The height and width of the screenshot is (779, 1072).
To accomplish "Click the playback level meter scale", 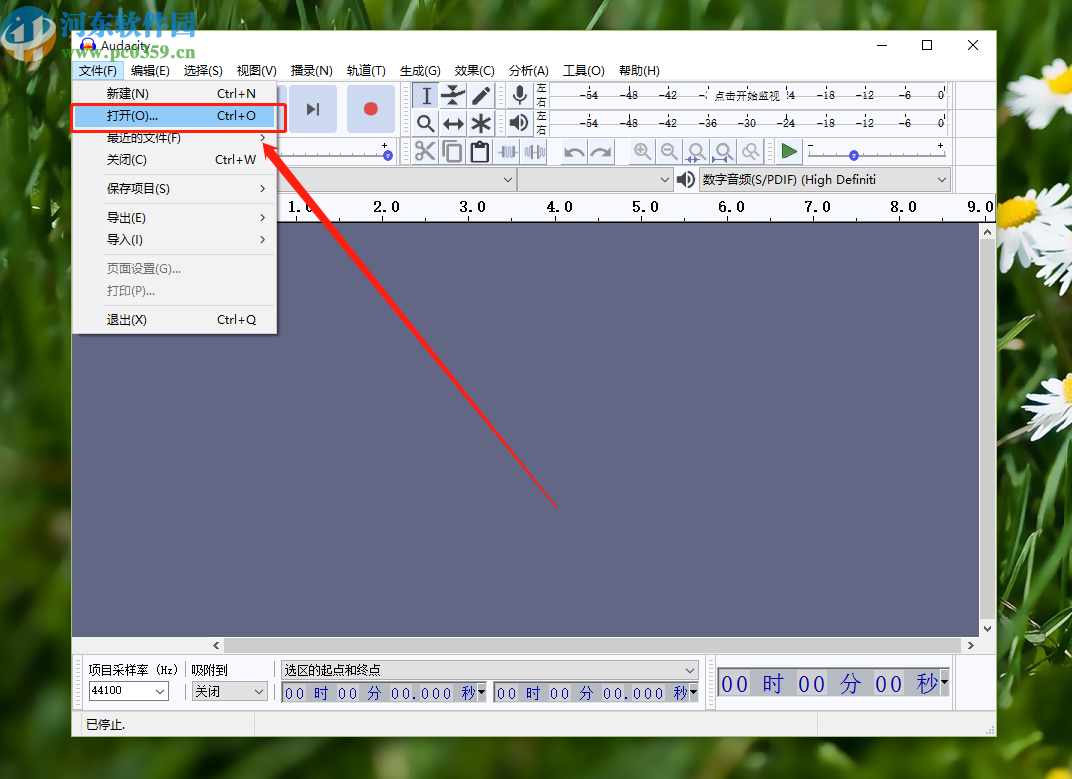I will (749, 123).
